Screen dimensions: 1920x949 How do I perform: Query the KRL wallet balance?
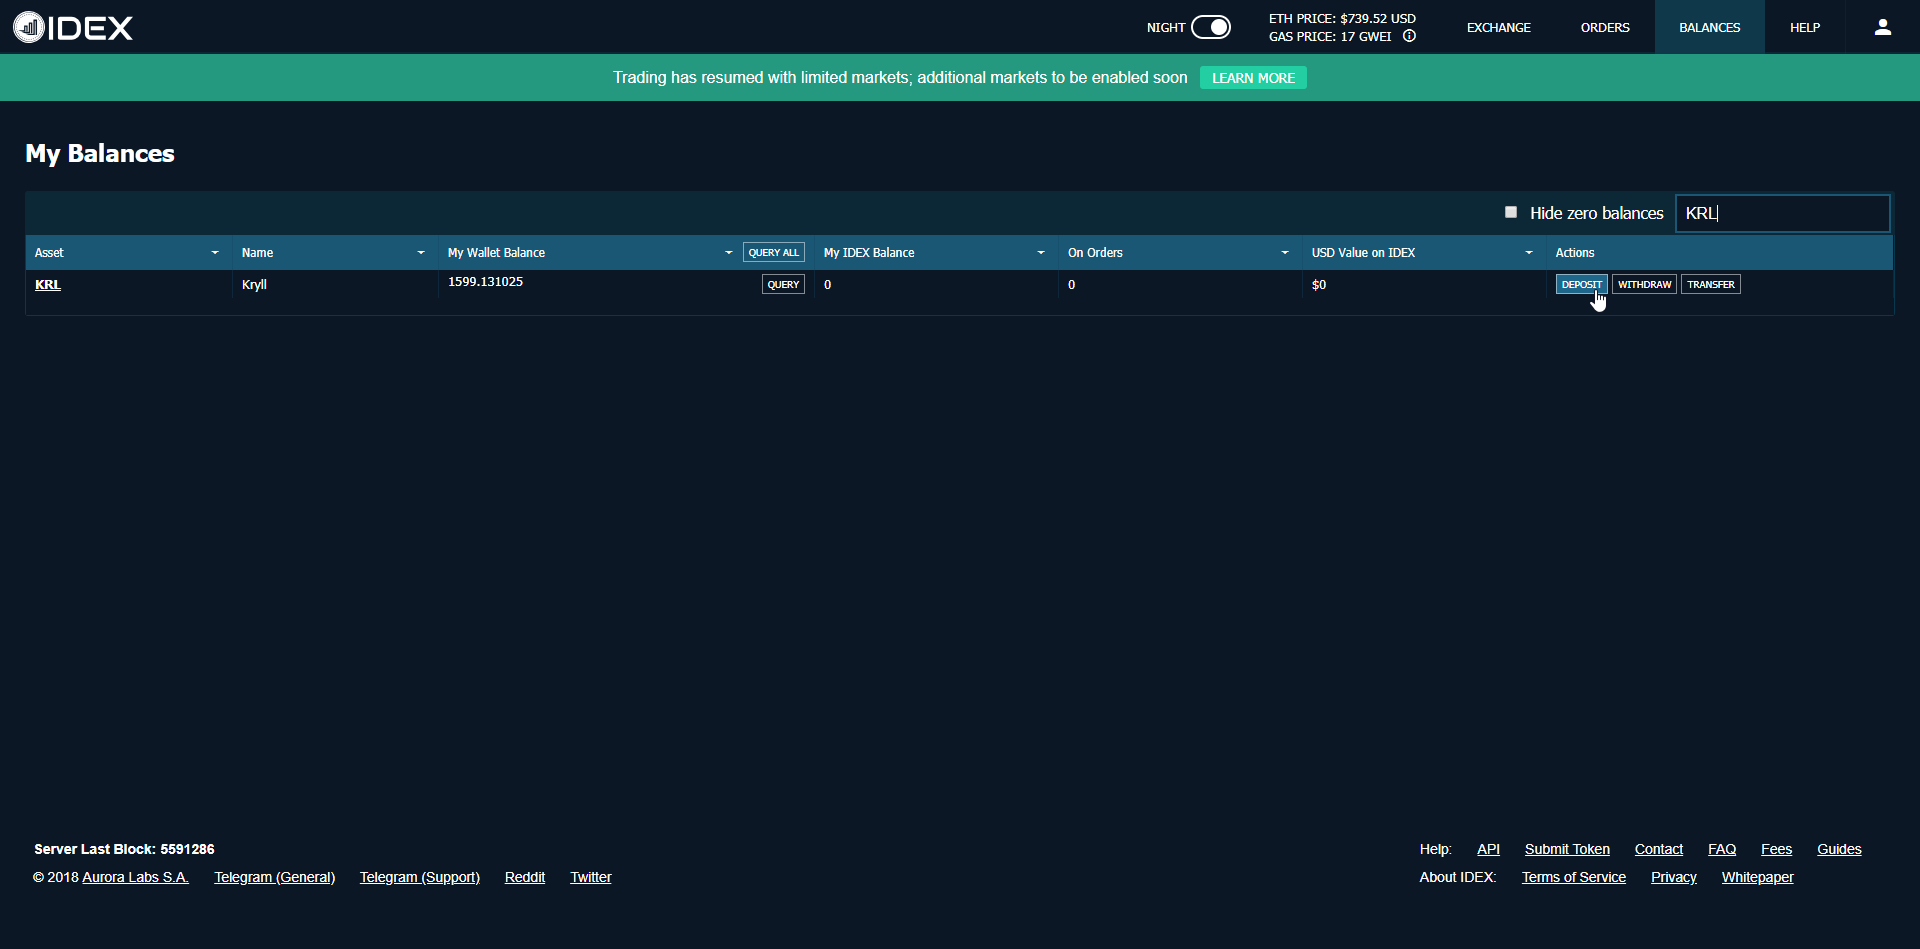(783, 285)
